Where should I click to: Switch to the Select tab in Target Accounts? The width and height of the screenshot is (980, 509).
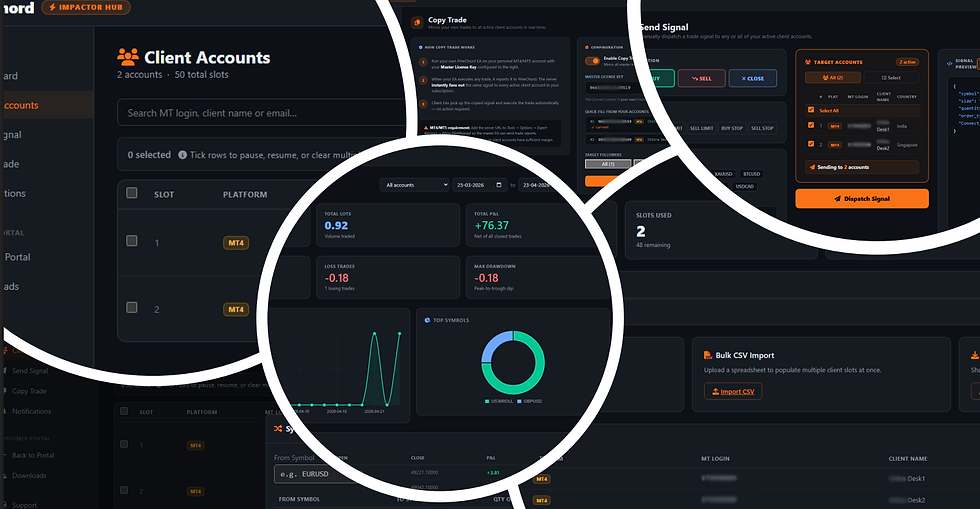pos(891,78)
